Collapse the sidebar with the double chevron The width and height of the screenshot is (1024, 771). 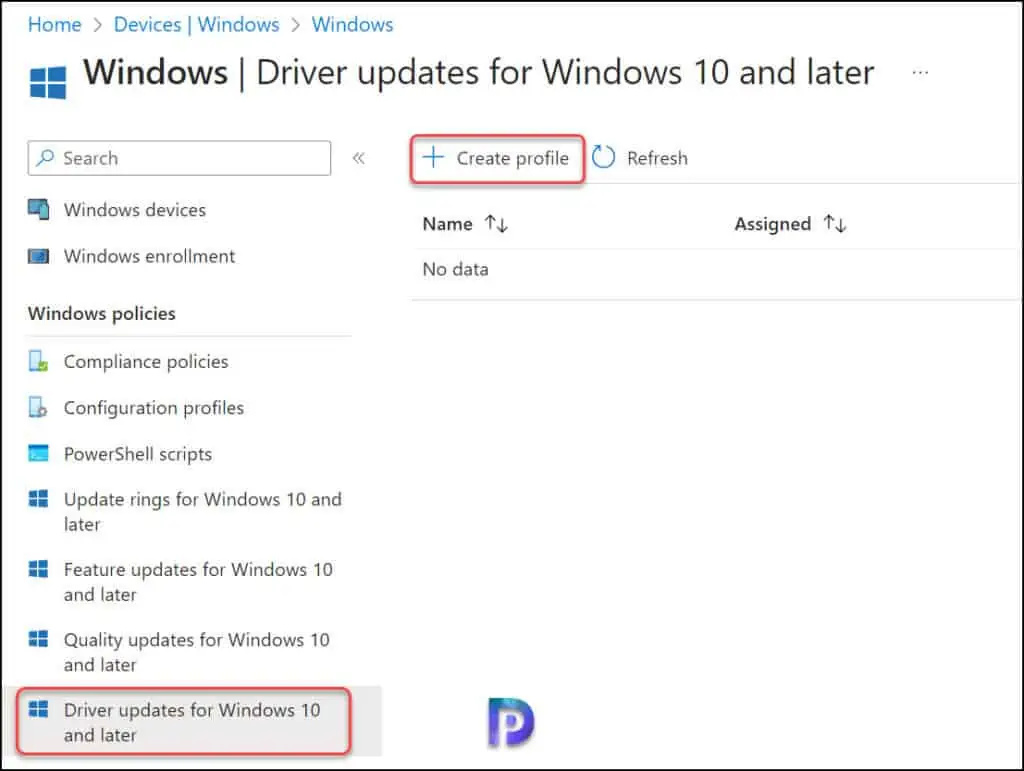click(359, 158)
